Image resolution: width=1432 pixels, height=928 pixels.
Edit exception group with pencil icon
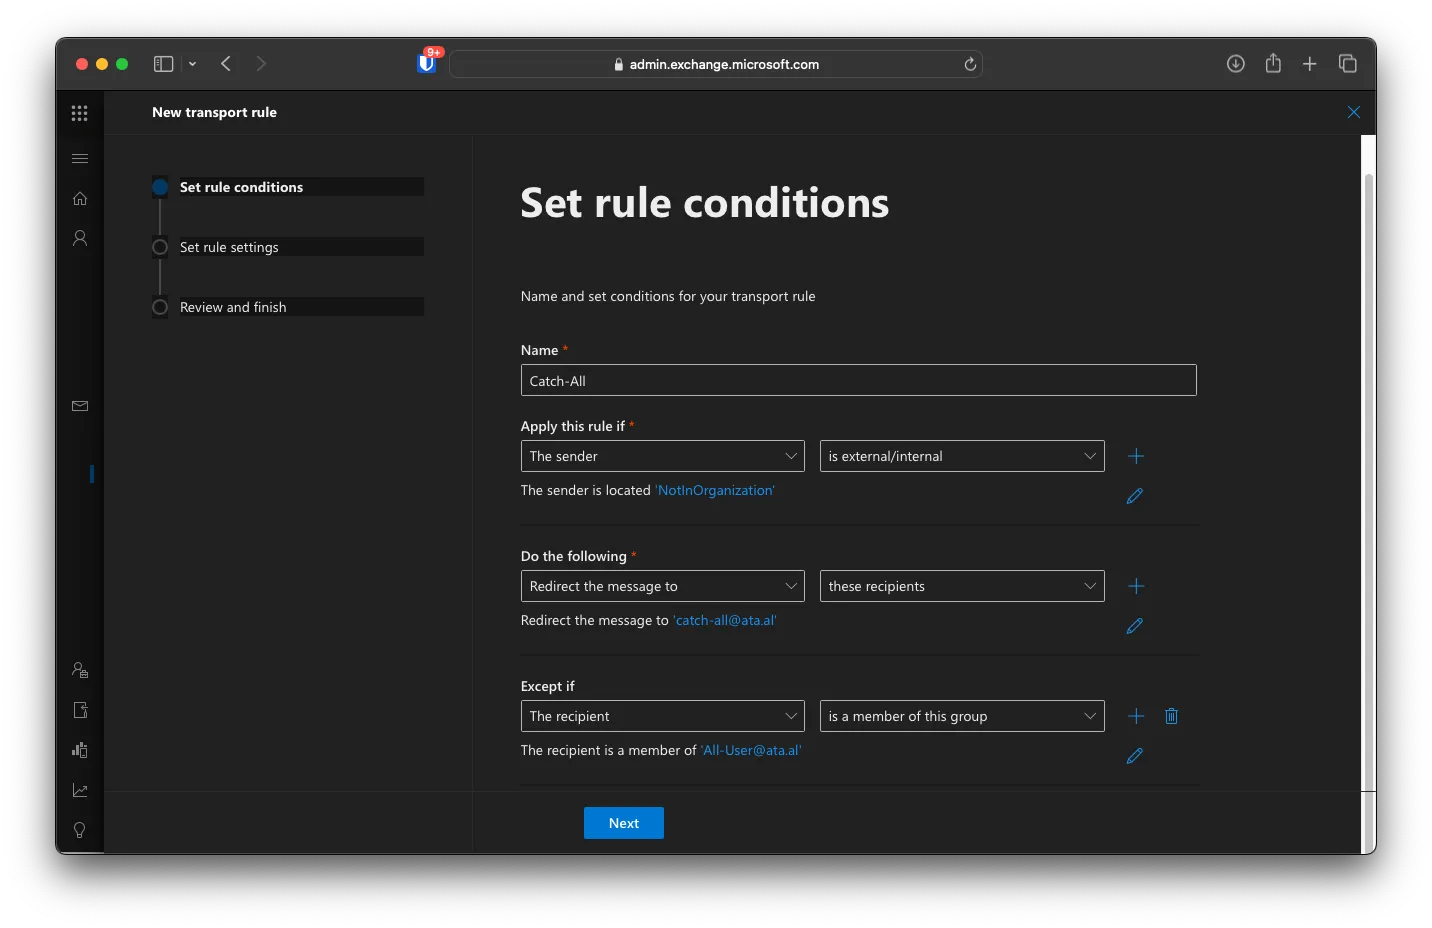[x=1135, y=756]
